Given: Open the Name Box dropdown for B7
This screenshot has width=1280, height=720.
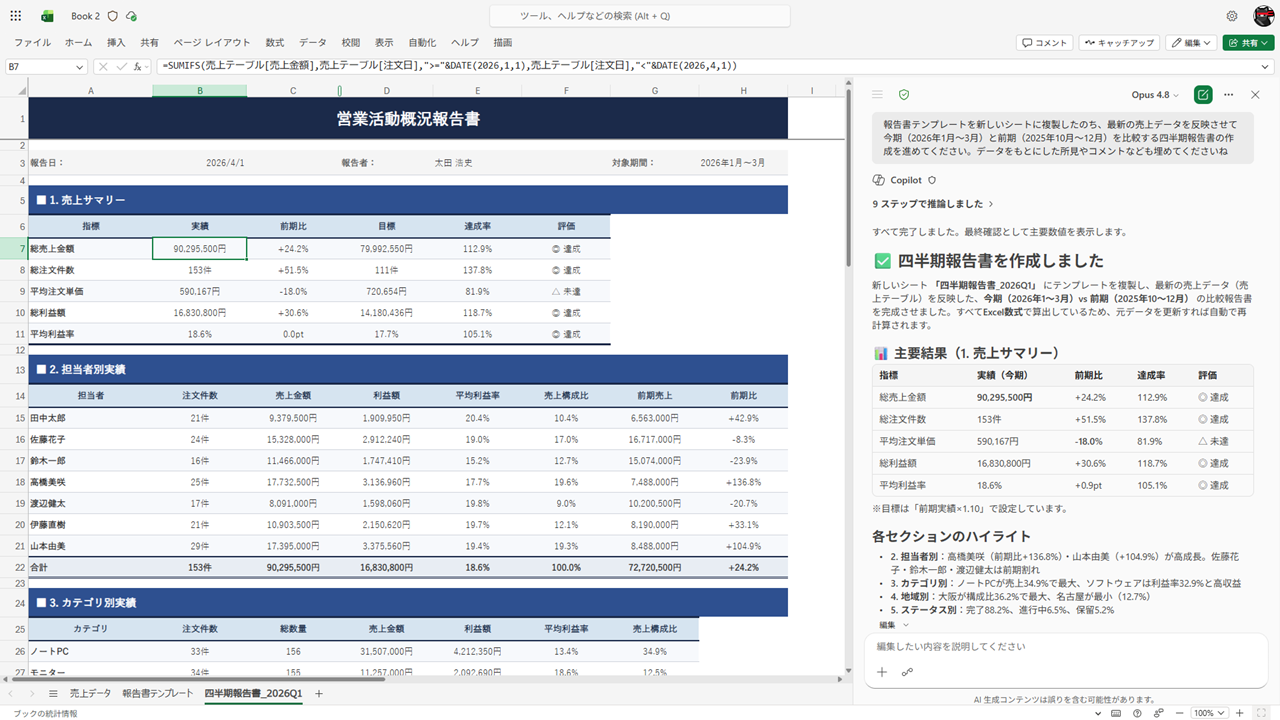Looking at the screenshot, I should click(80, 66).
